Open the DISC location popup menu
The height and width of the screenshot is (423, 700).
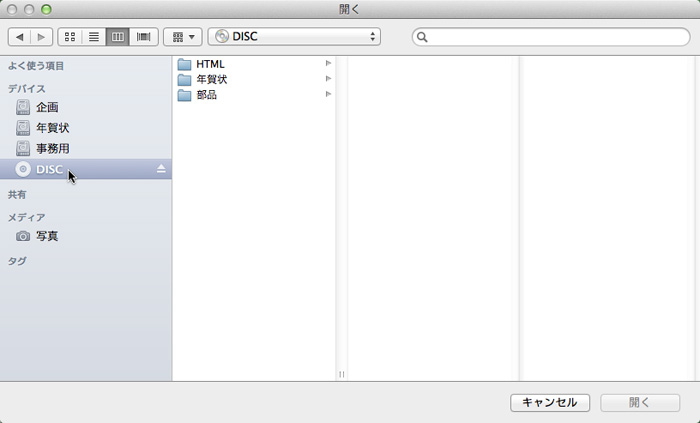click(x=294, y=37)
